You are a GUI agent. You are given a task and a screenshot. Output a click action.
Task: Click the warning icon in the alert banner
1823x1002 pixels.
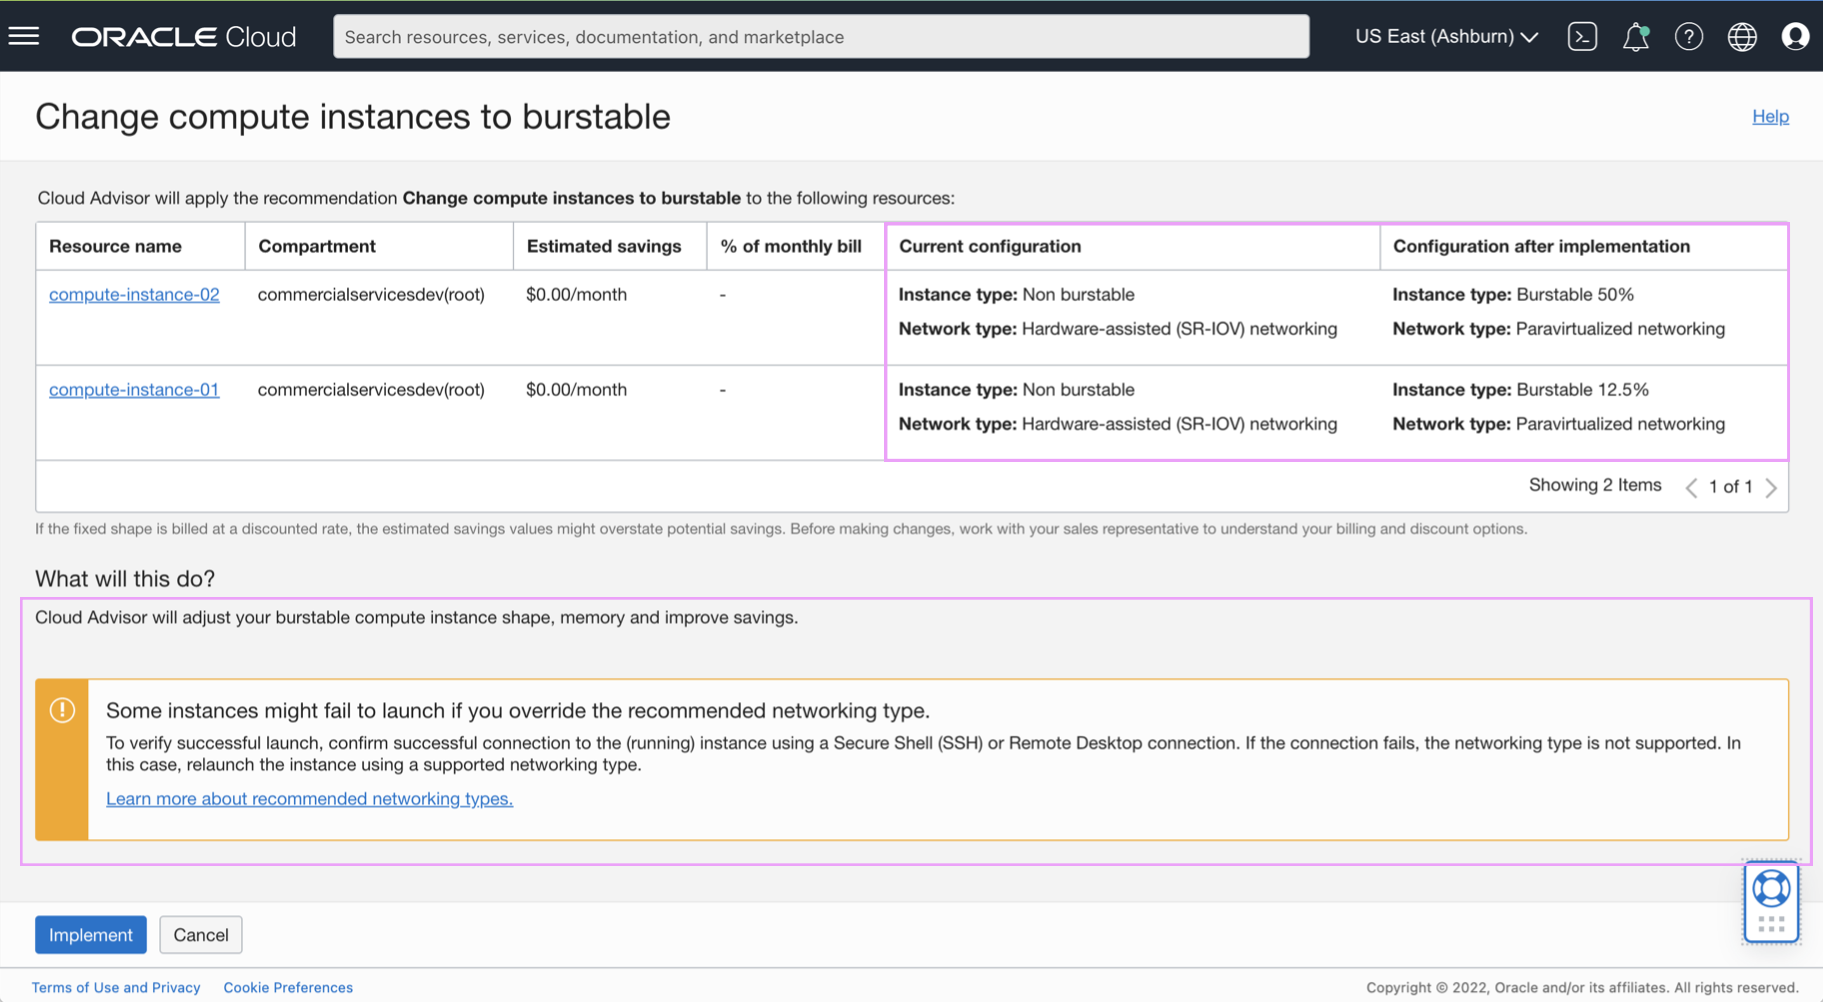pos(62,710)
